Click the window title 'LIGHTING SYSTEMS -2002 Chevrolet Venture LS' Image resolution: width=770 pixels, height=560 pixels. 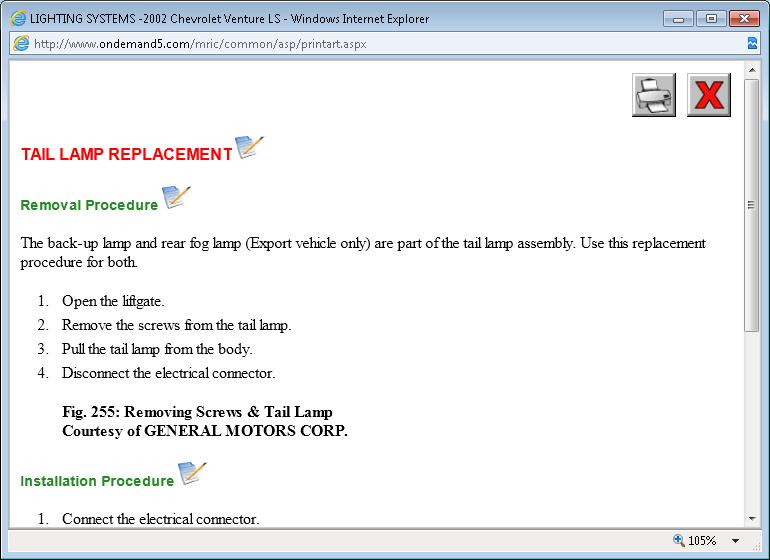[155, 19]
